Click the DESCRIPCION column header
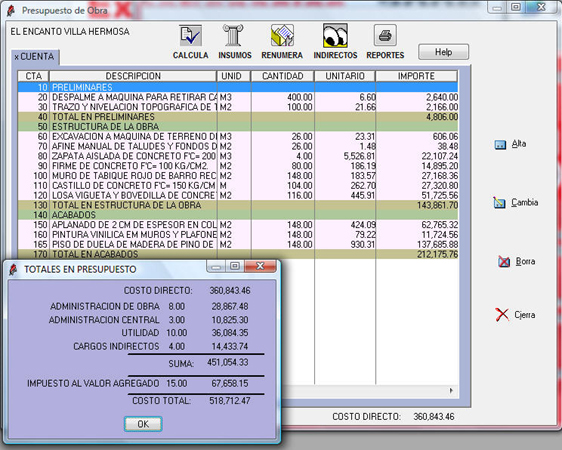 click(x=133, y=76)
